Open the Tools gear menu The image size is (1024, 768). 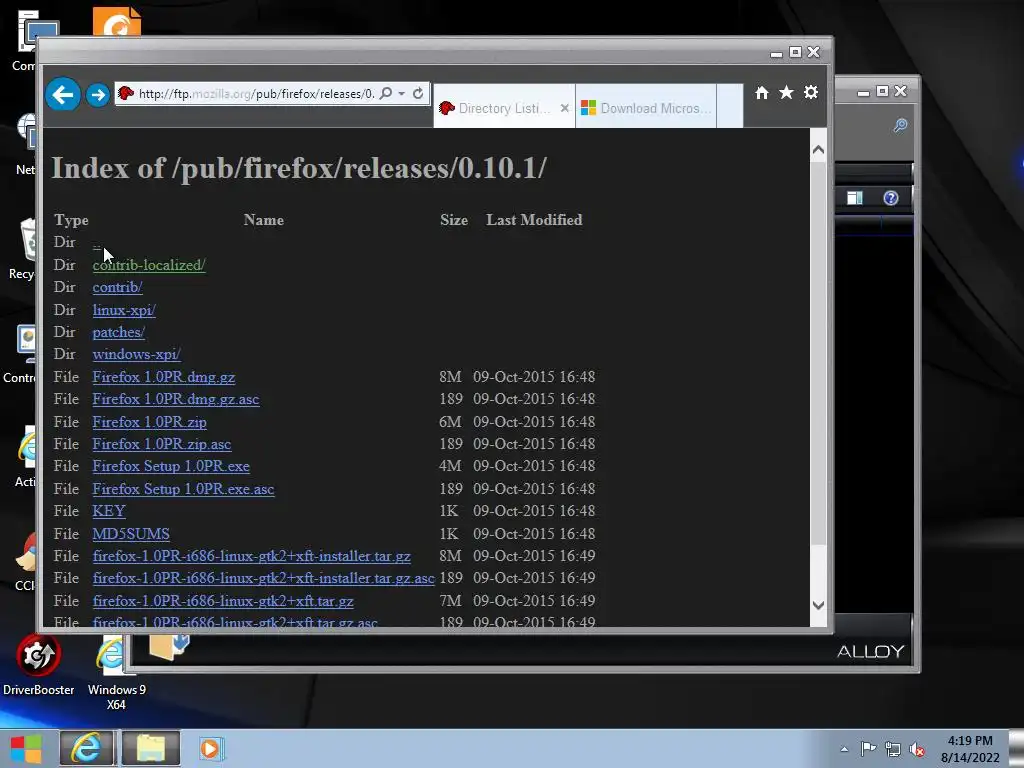pos(811,93)
